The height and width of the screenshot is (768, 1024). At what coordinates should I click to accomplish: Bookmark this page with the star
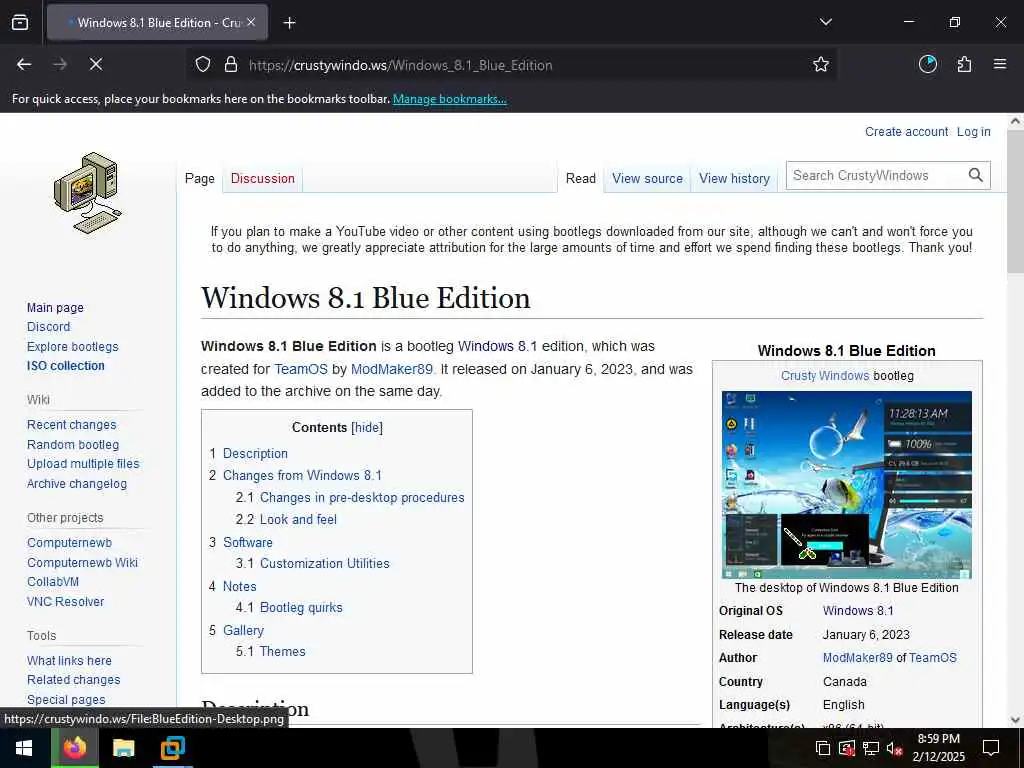click(821, 64)
